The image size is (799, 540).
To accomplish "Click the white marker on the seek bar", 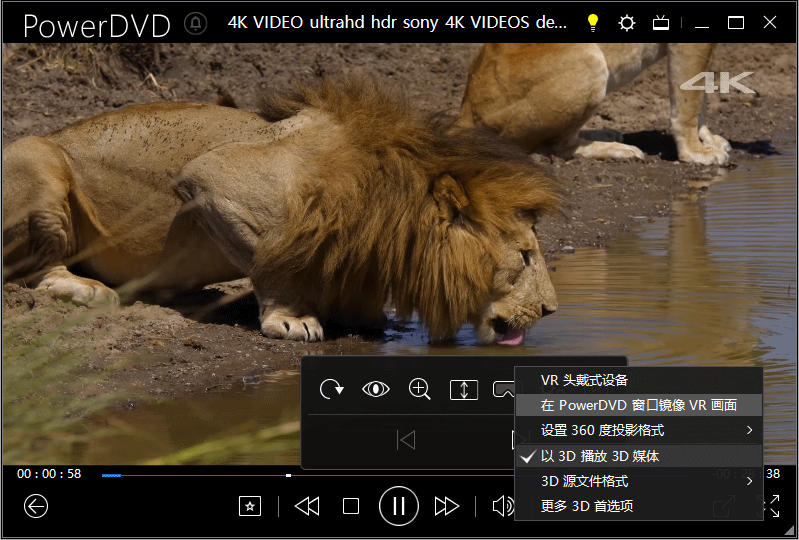I will [288, 475].
